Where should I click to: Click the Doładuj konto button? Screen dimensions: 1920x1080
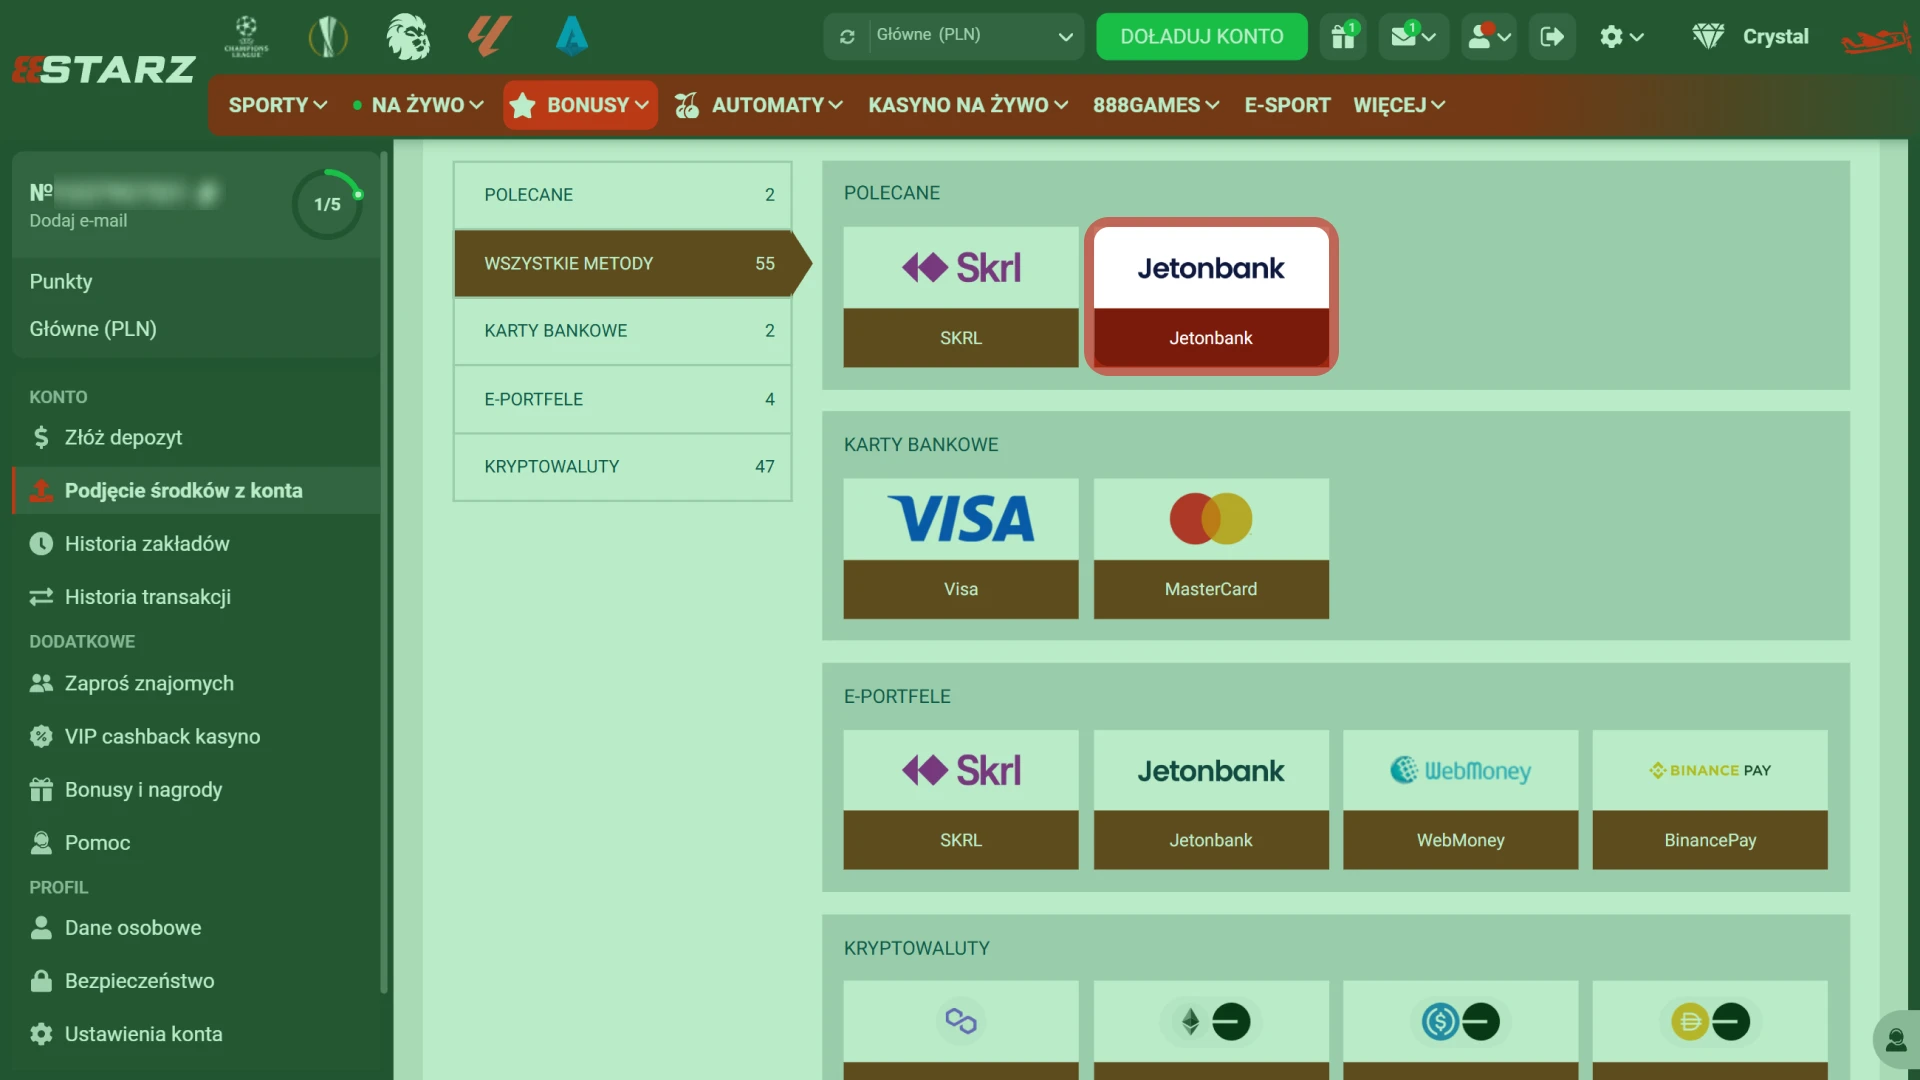click(x=1201, y=37)
